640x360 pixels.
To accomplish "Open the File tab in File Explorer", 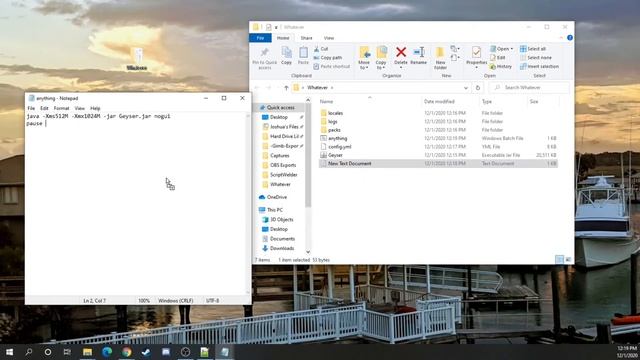I will point(260,38).
